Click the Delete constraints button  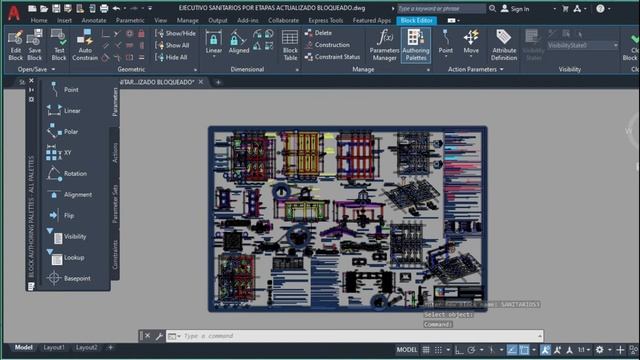tap(318, 33)
